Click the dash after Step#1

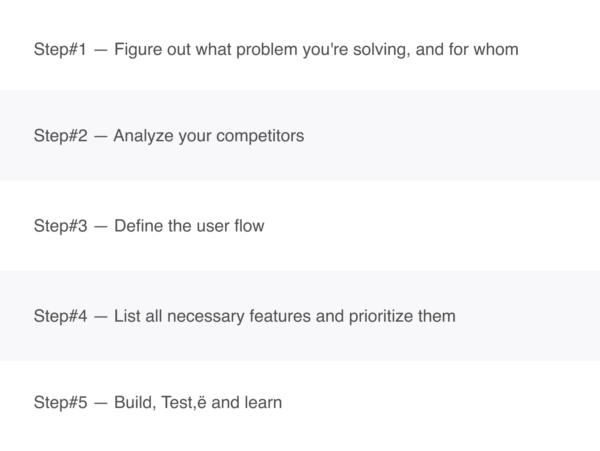[100, 50]
